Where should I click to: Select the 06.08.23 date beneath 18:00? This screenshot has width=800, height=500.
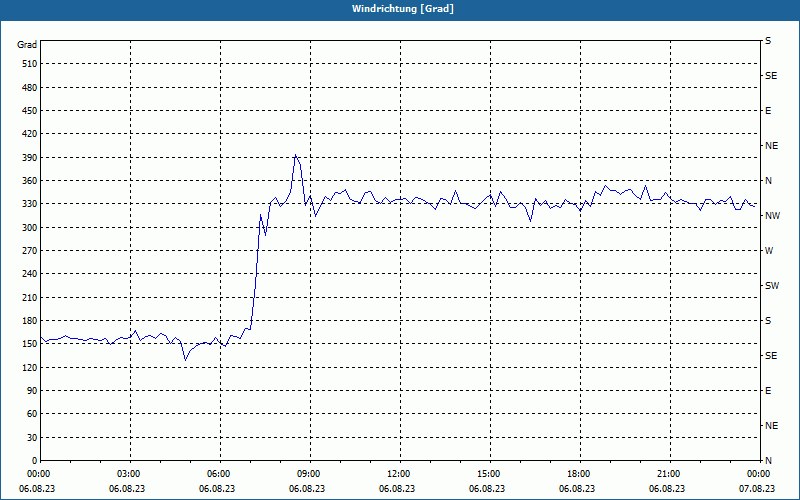point(577,489)
